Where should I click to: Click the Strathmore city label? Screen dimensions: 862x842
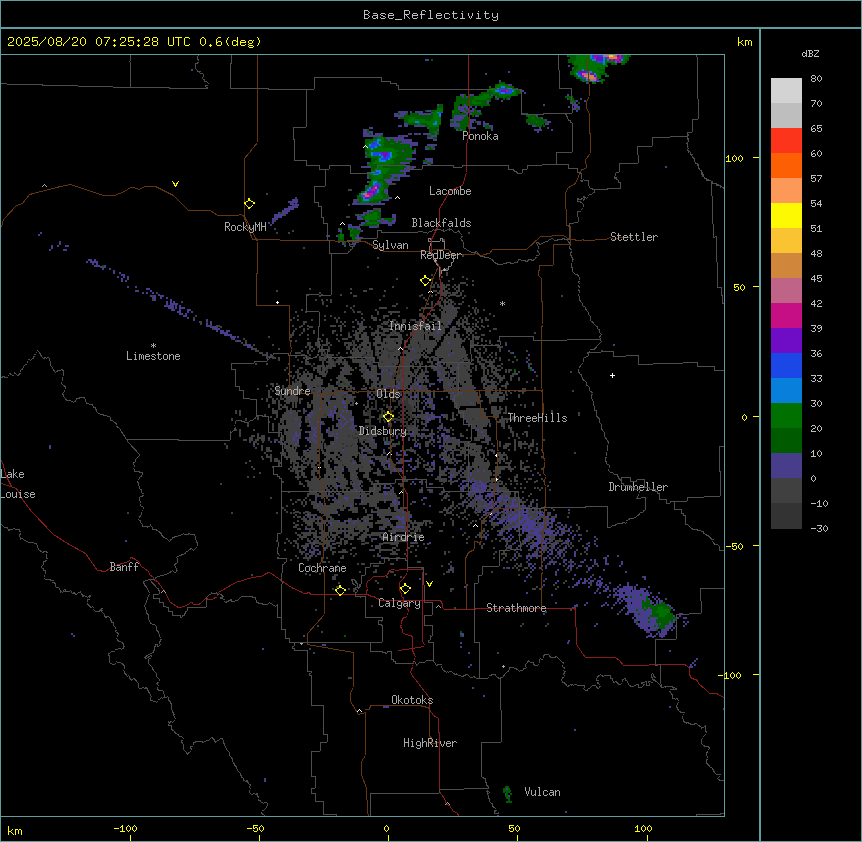pyautogui.click(x=516, y=608)
